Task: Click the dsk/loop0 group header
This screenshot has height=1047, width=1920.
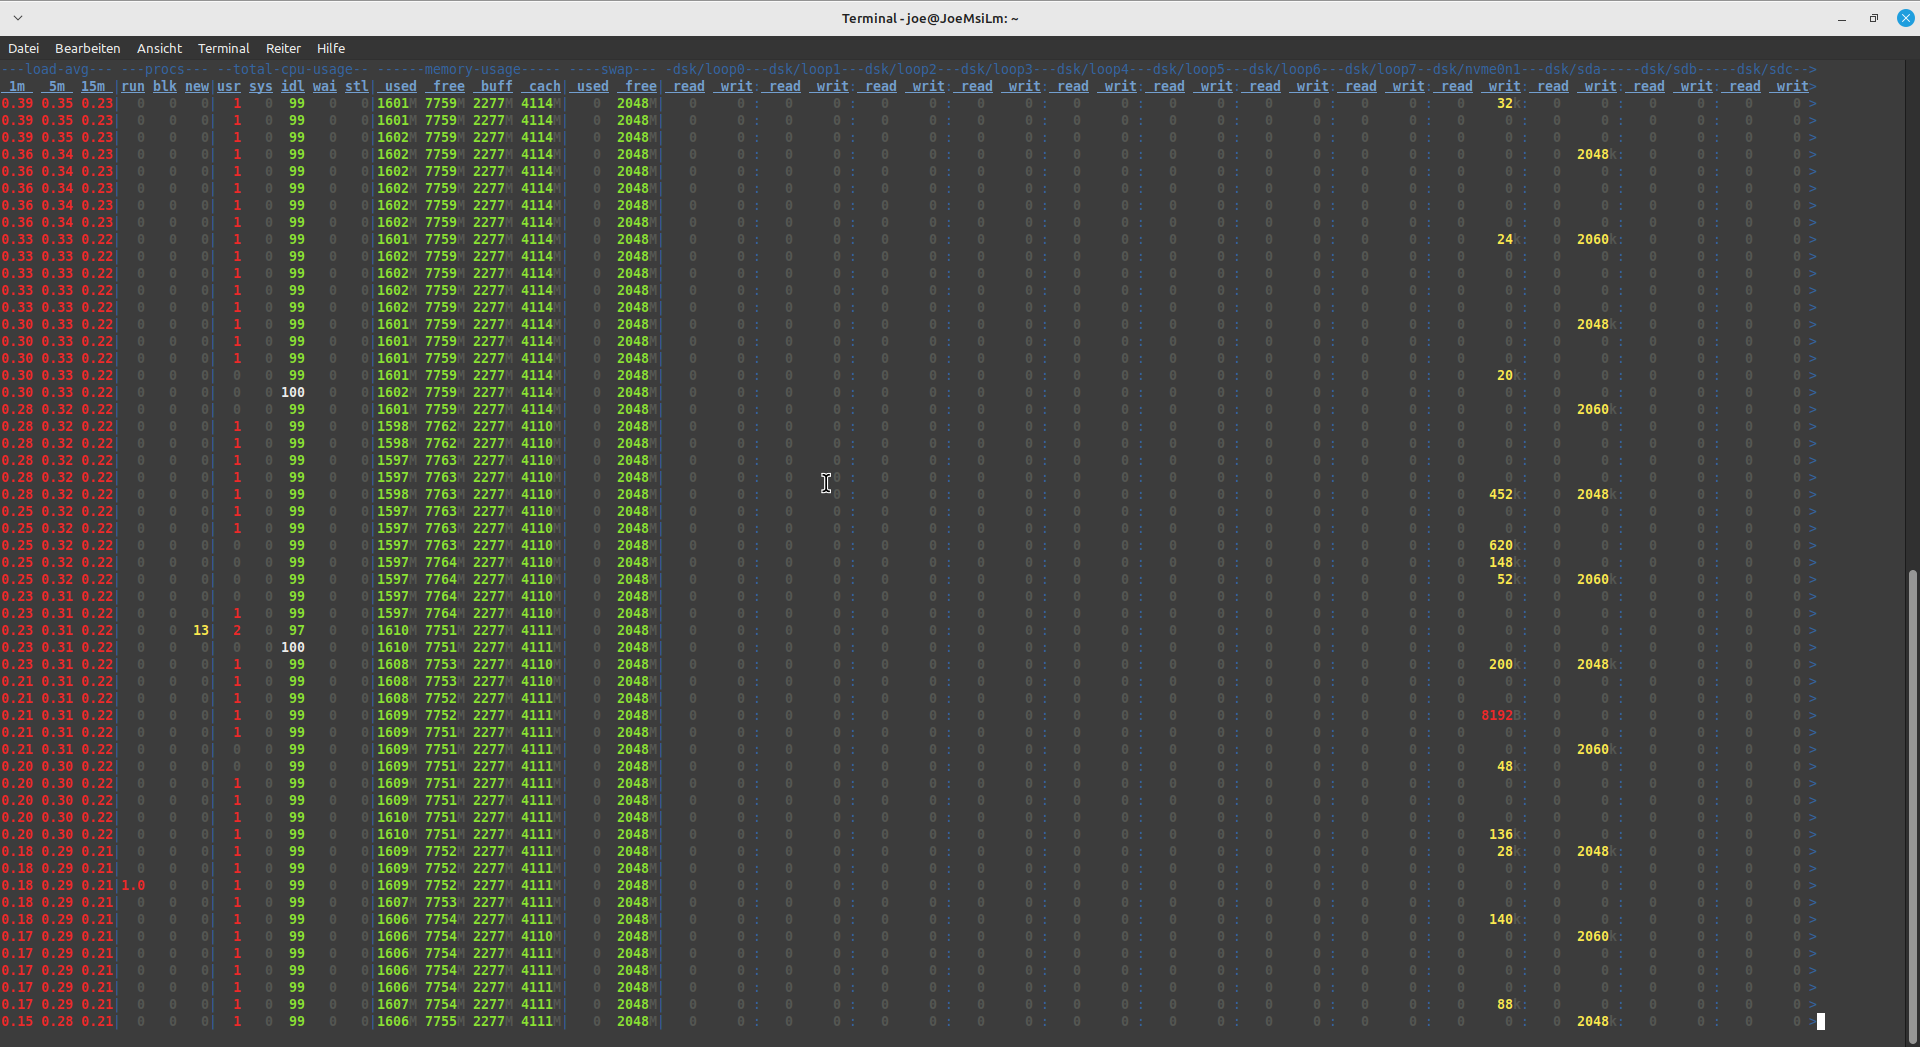Action: pyautogui.click(x=709, y=69)
